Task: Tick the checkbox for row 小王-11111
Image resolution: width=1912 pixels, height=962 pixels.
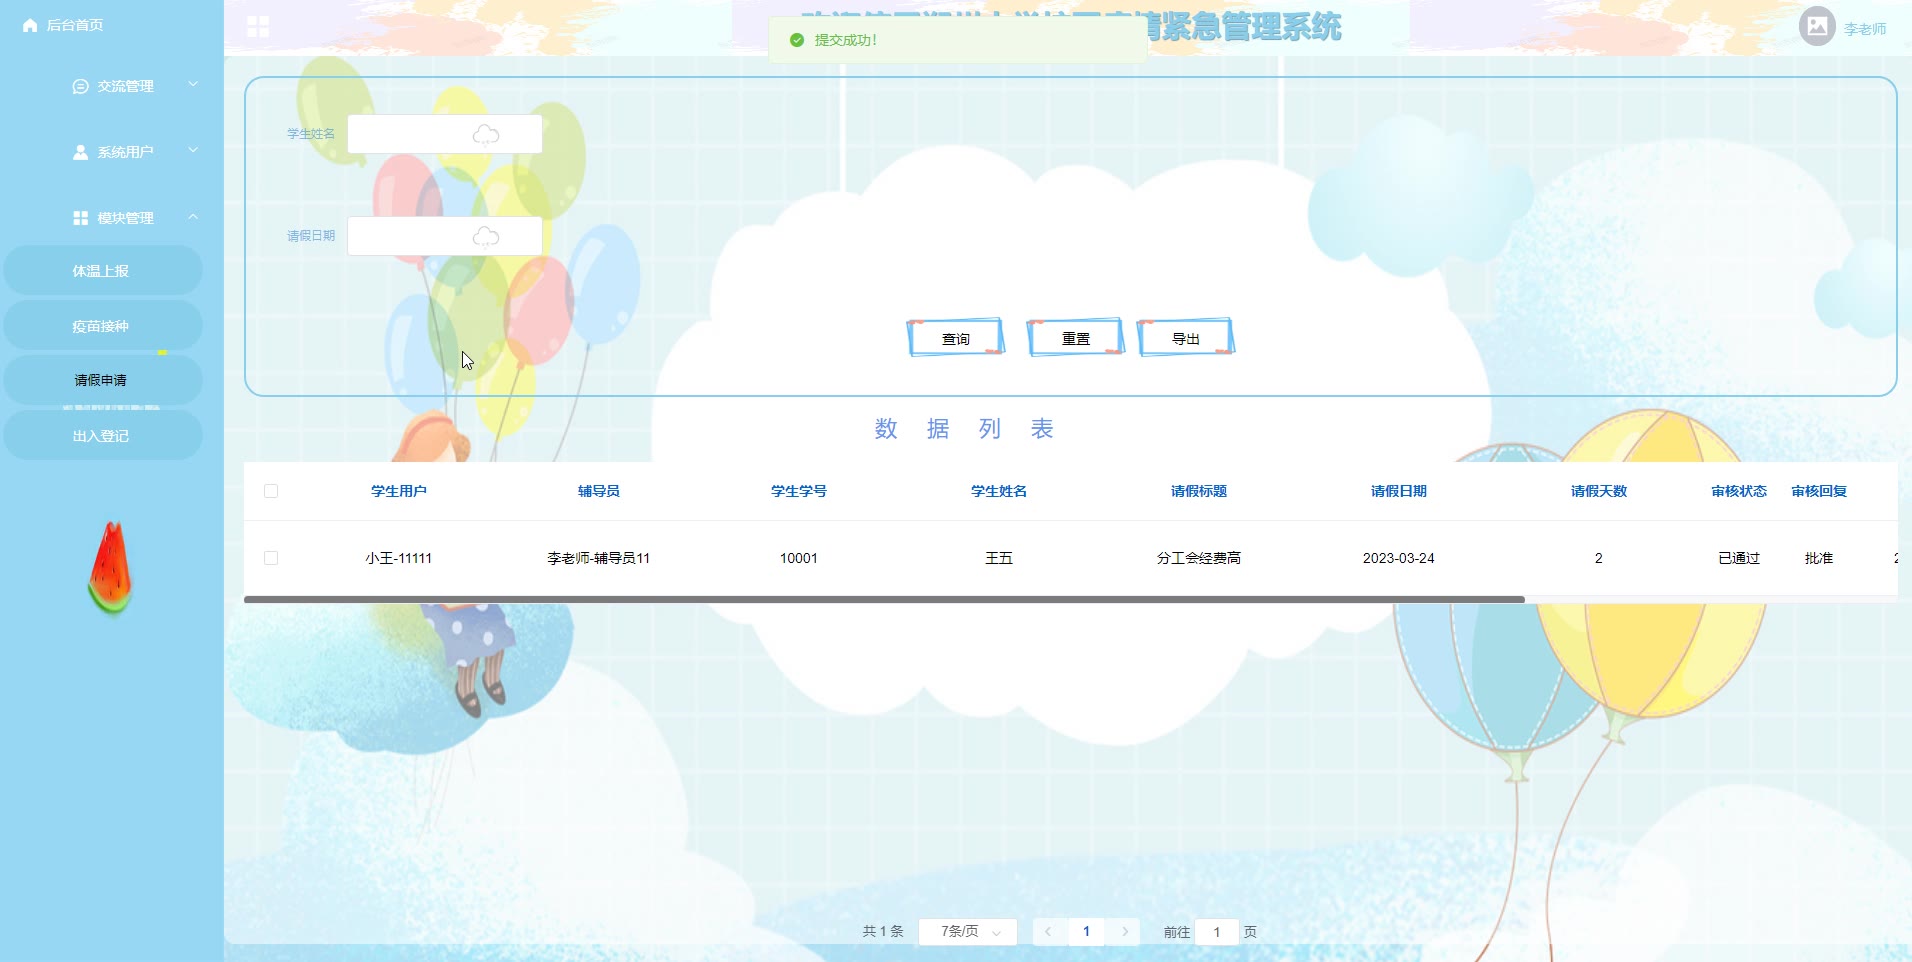Action: pyautogui.click(x=271, y=558)
